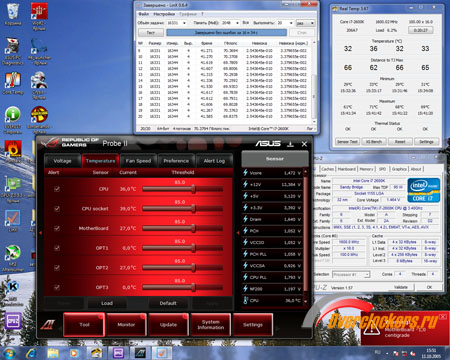Open Settings in Real Temp
Image resolution: width=450 pixels, height=360 pixels.
tap(426, 142)
